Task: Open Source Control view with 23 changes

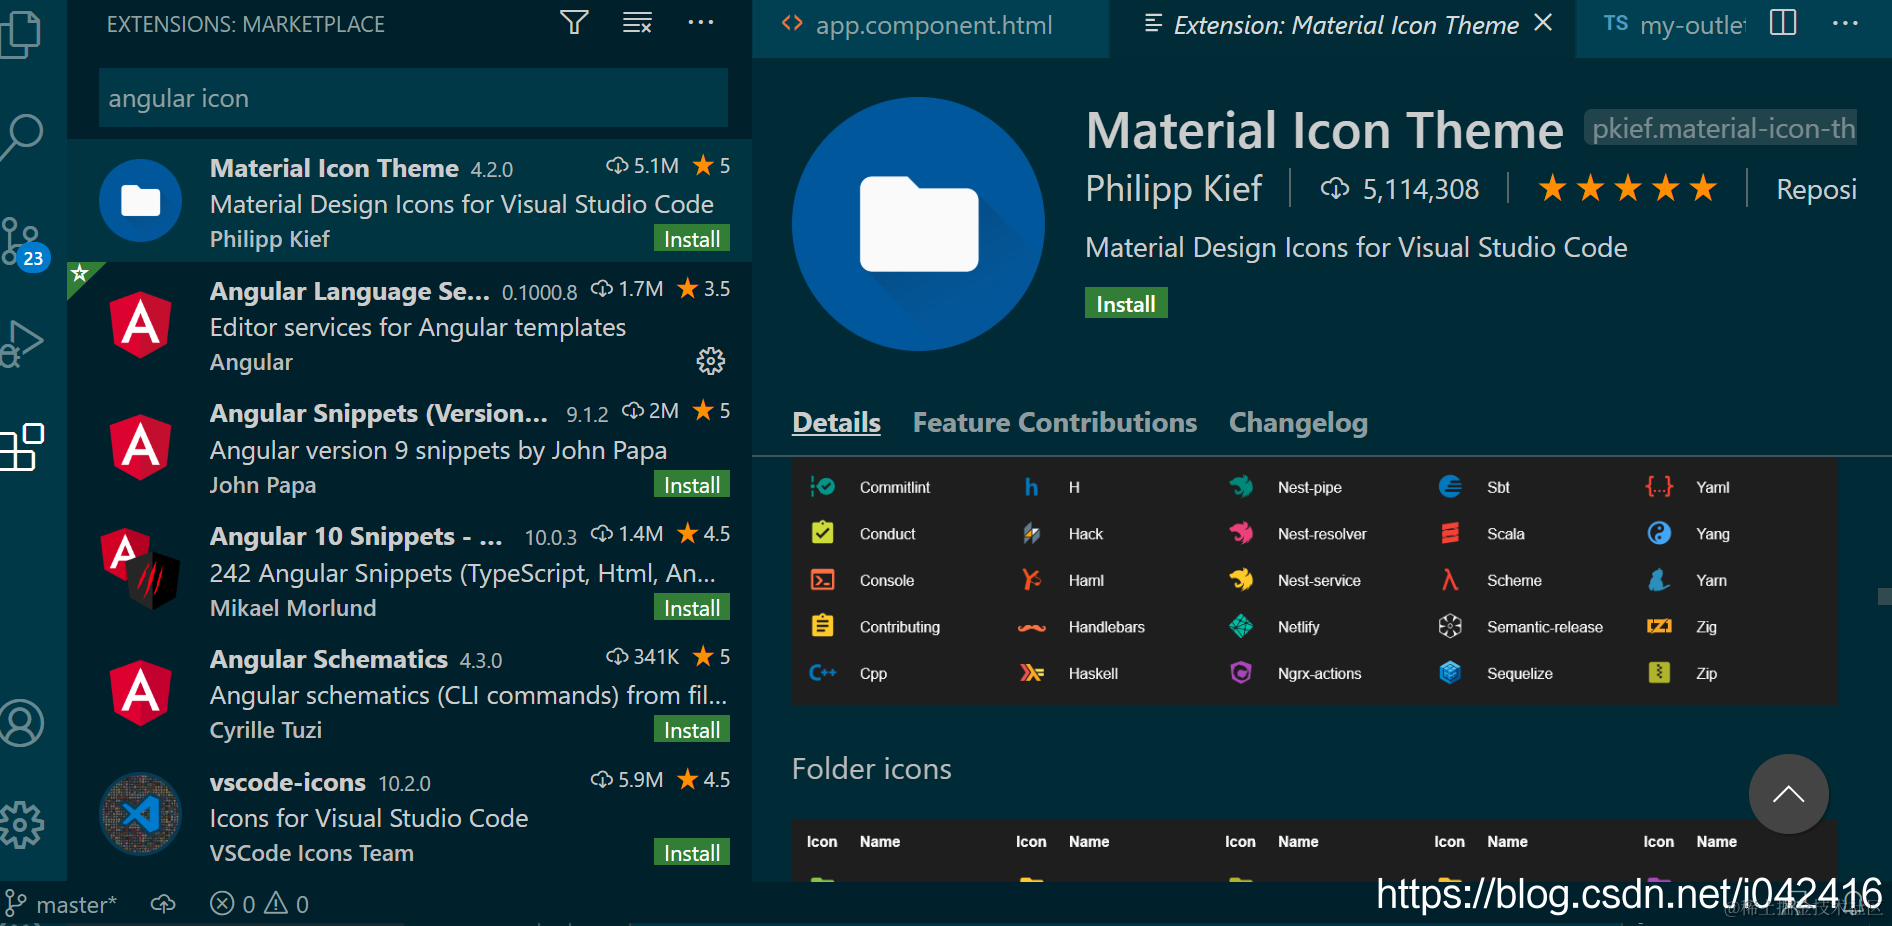Action: pyautogui.click(x=24, y=244)
